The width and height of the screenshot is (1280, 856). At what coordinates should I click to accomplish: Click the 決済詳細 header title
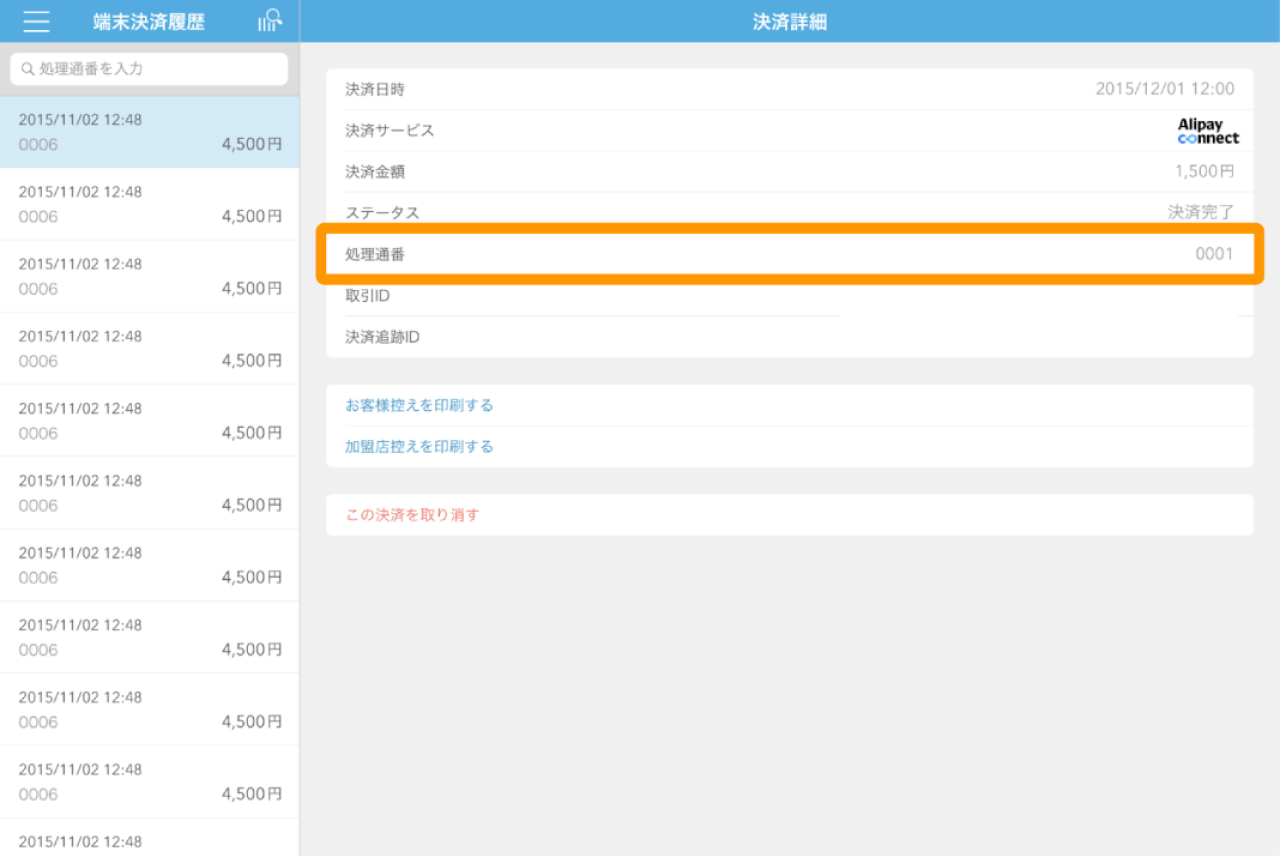tap(790, 22)
